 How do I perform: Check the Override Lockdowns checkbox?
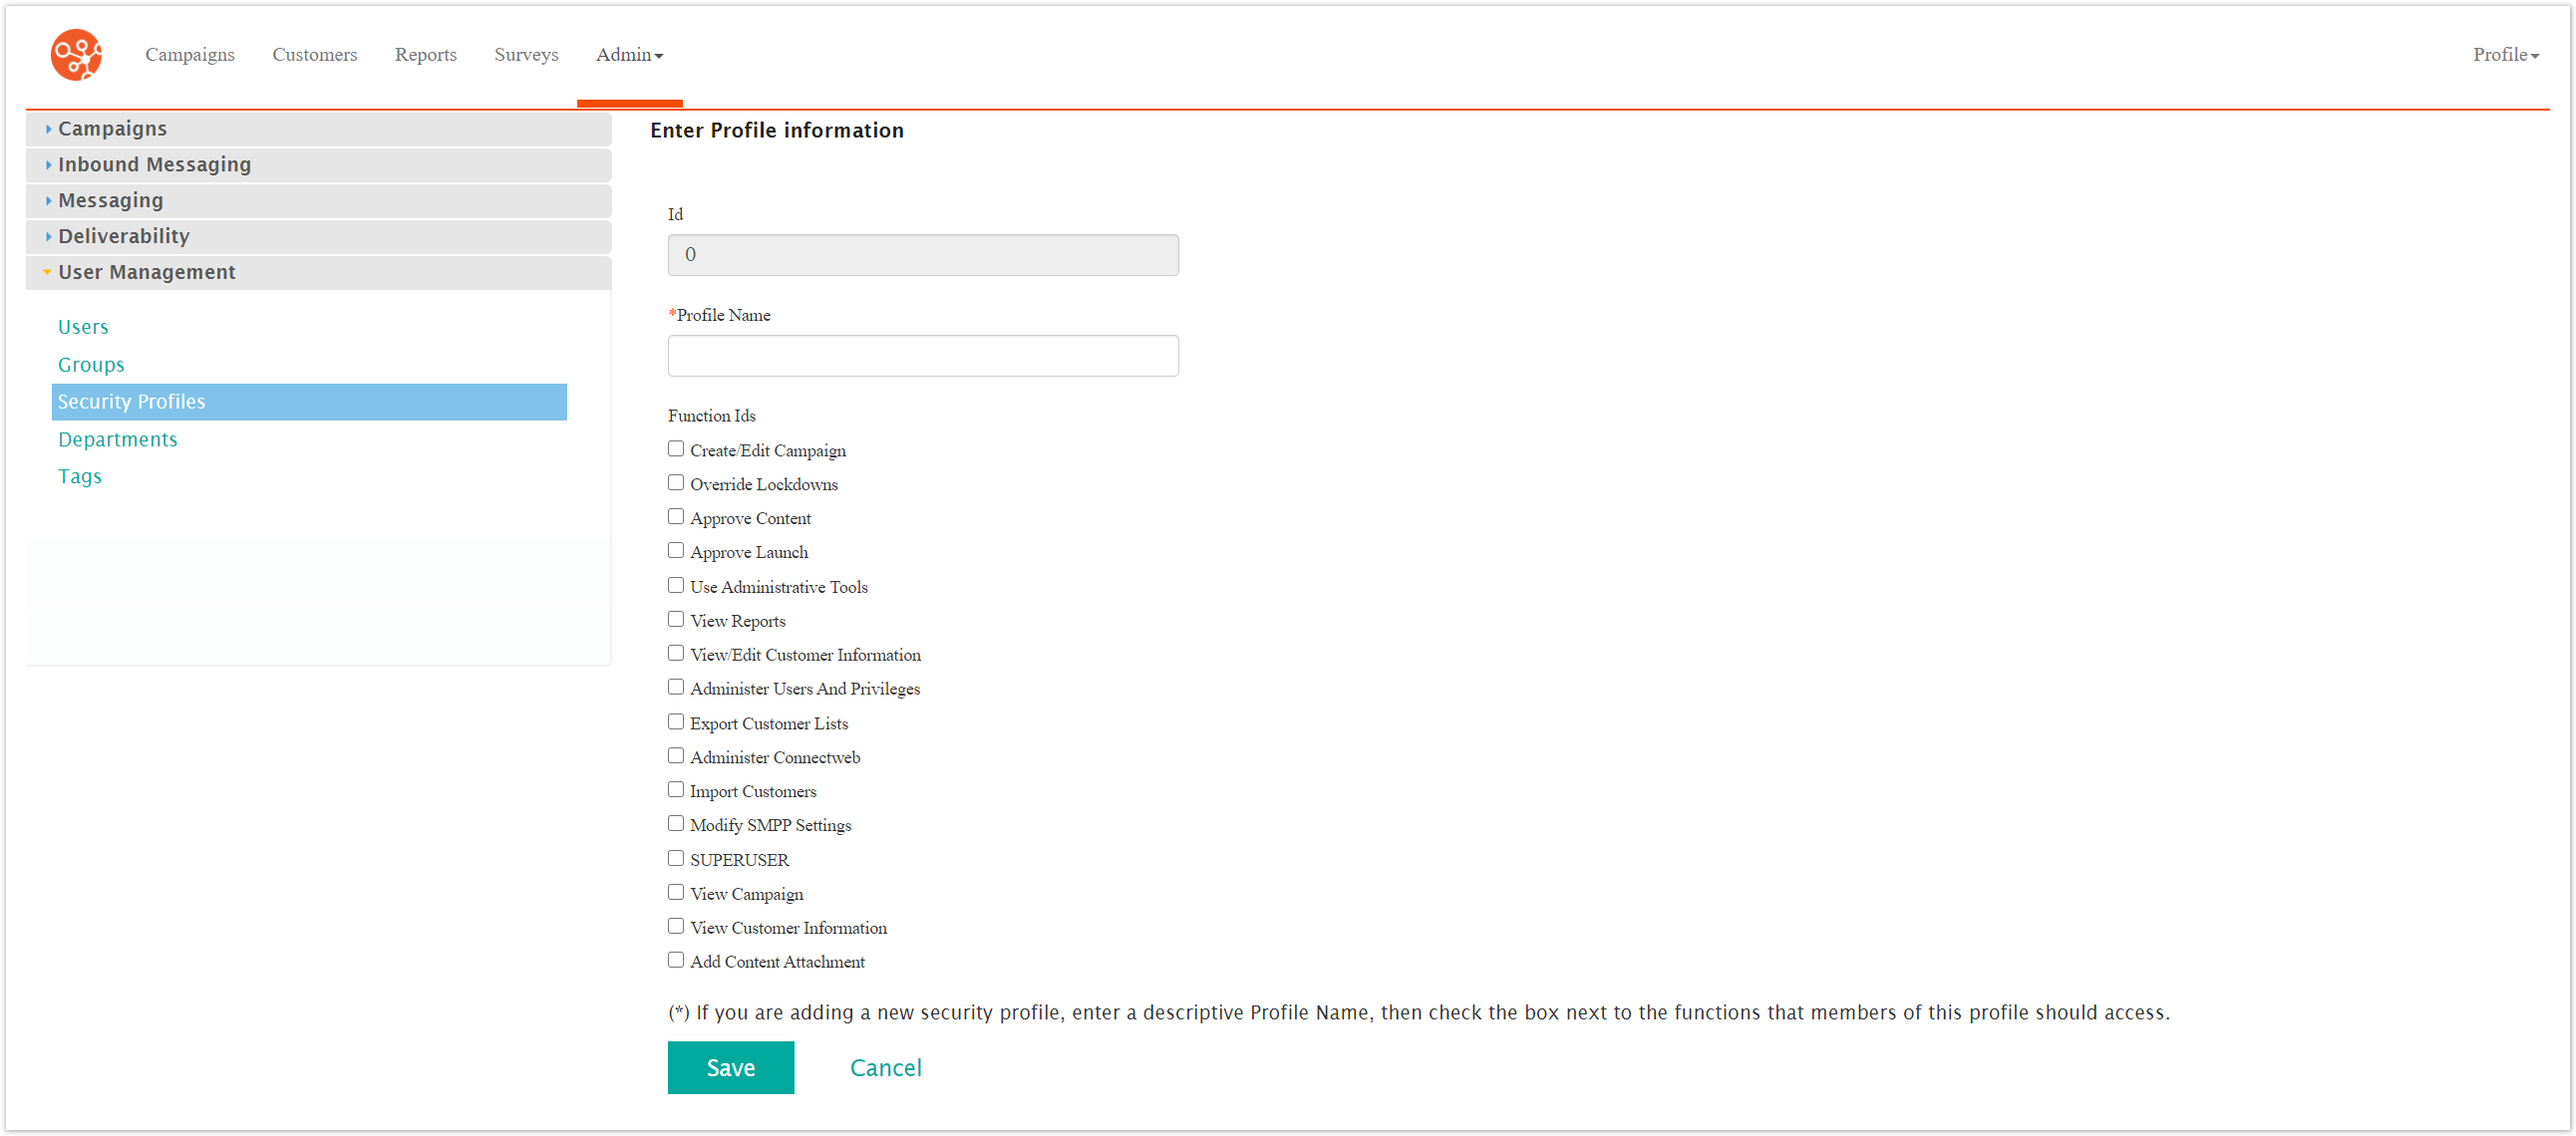[676, 483]
